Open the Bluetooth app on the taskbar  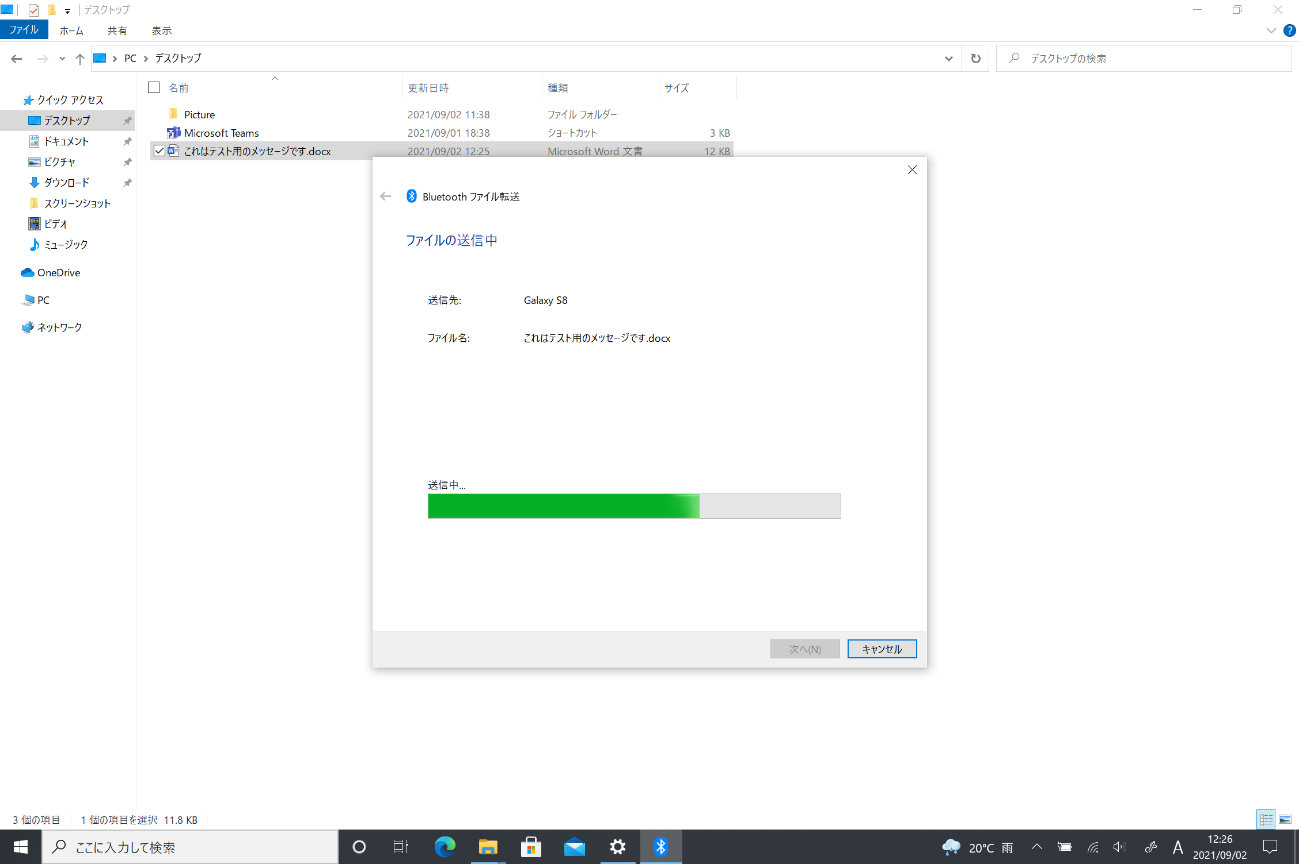(660, 847)
